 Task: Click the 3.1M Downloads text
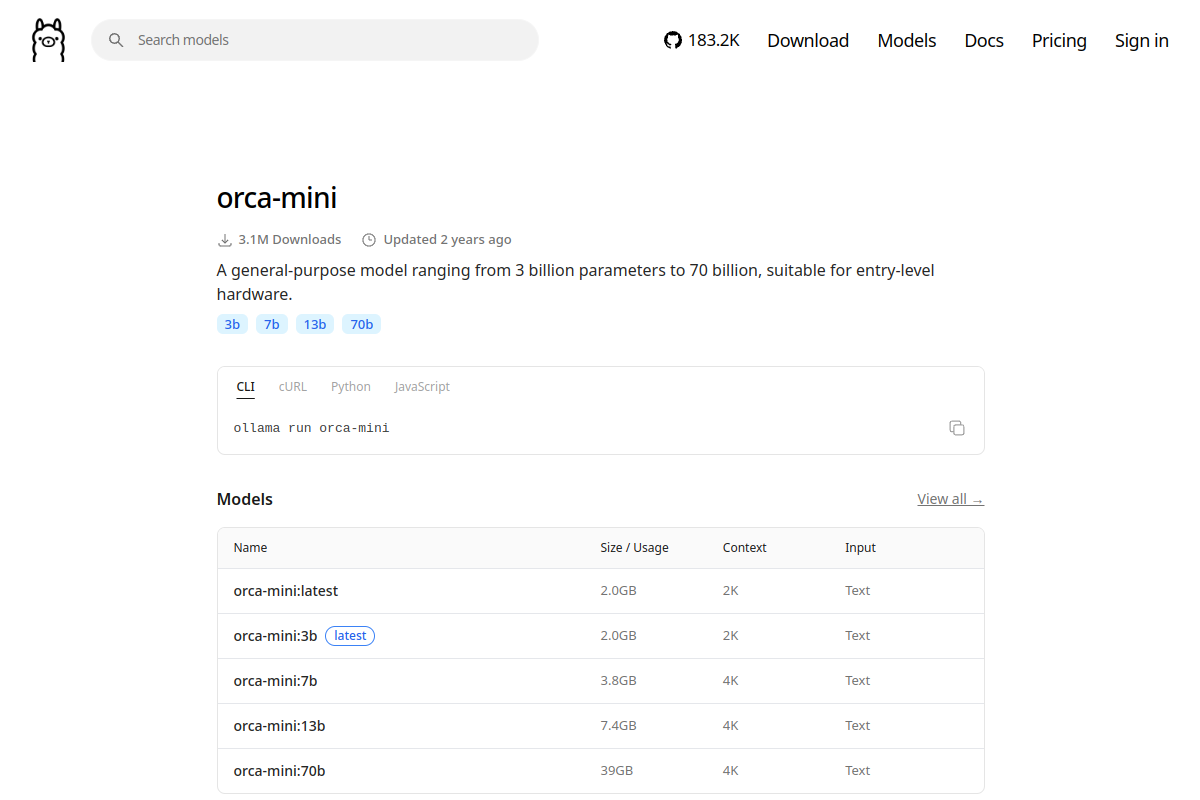pyautogui.click(x=290, y=240)
